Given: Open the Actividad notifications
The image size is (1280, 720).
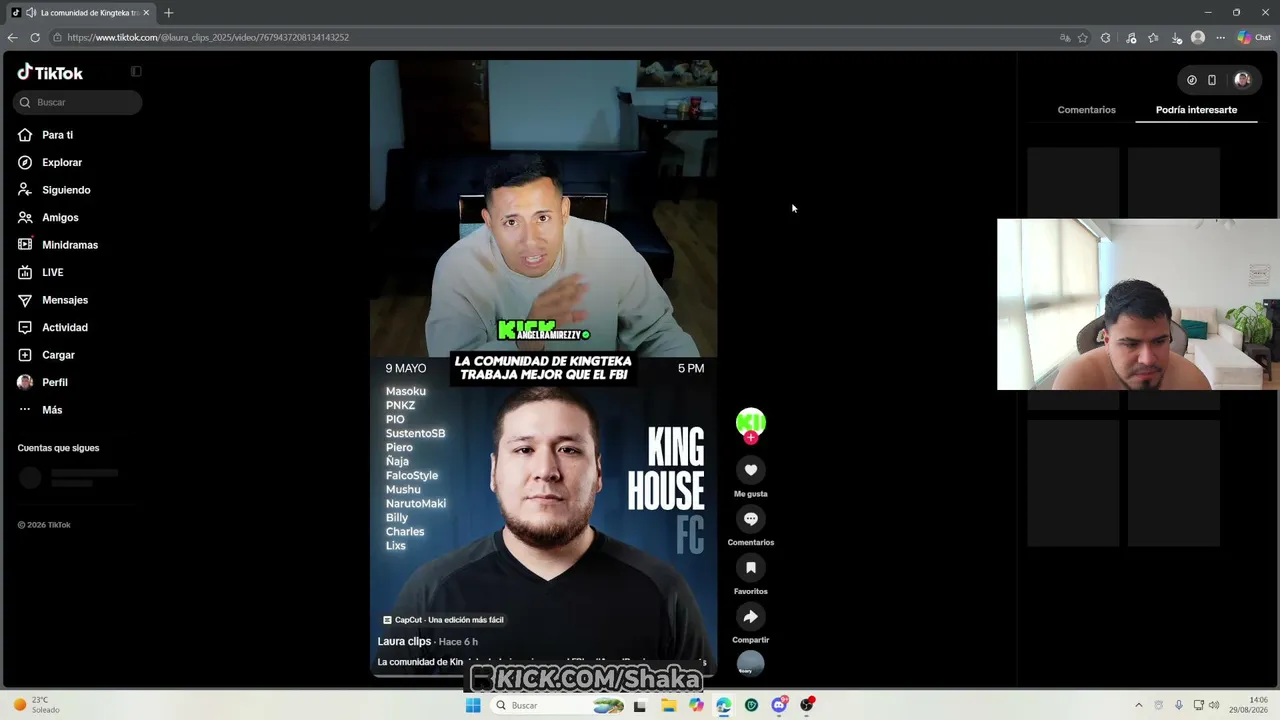Looking at the screenshot, I should (53, 327).
